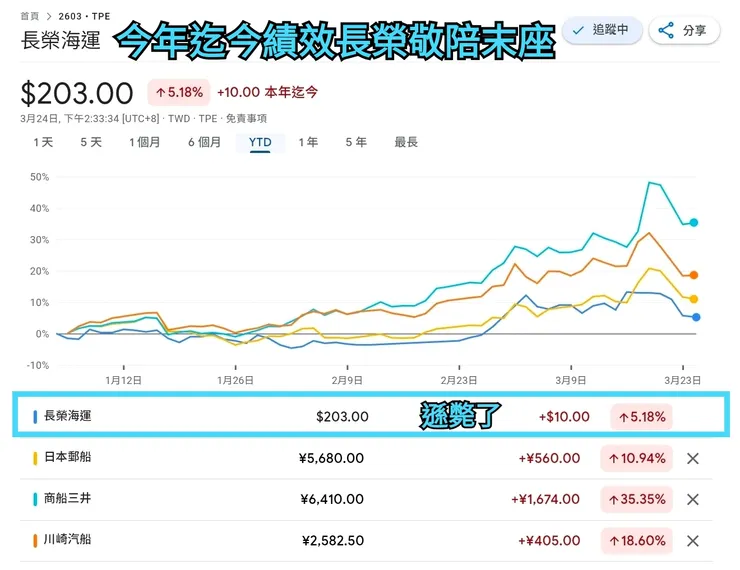
Task: Click the 18.60% change badge
Action: (636, 541)
